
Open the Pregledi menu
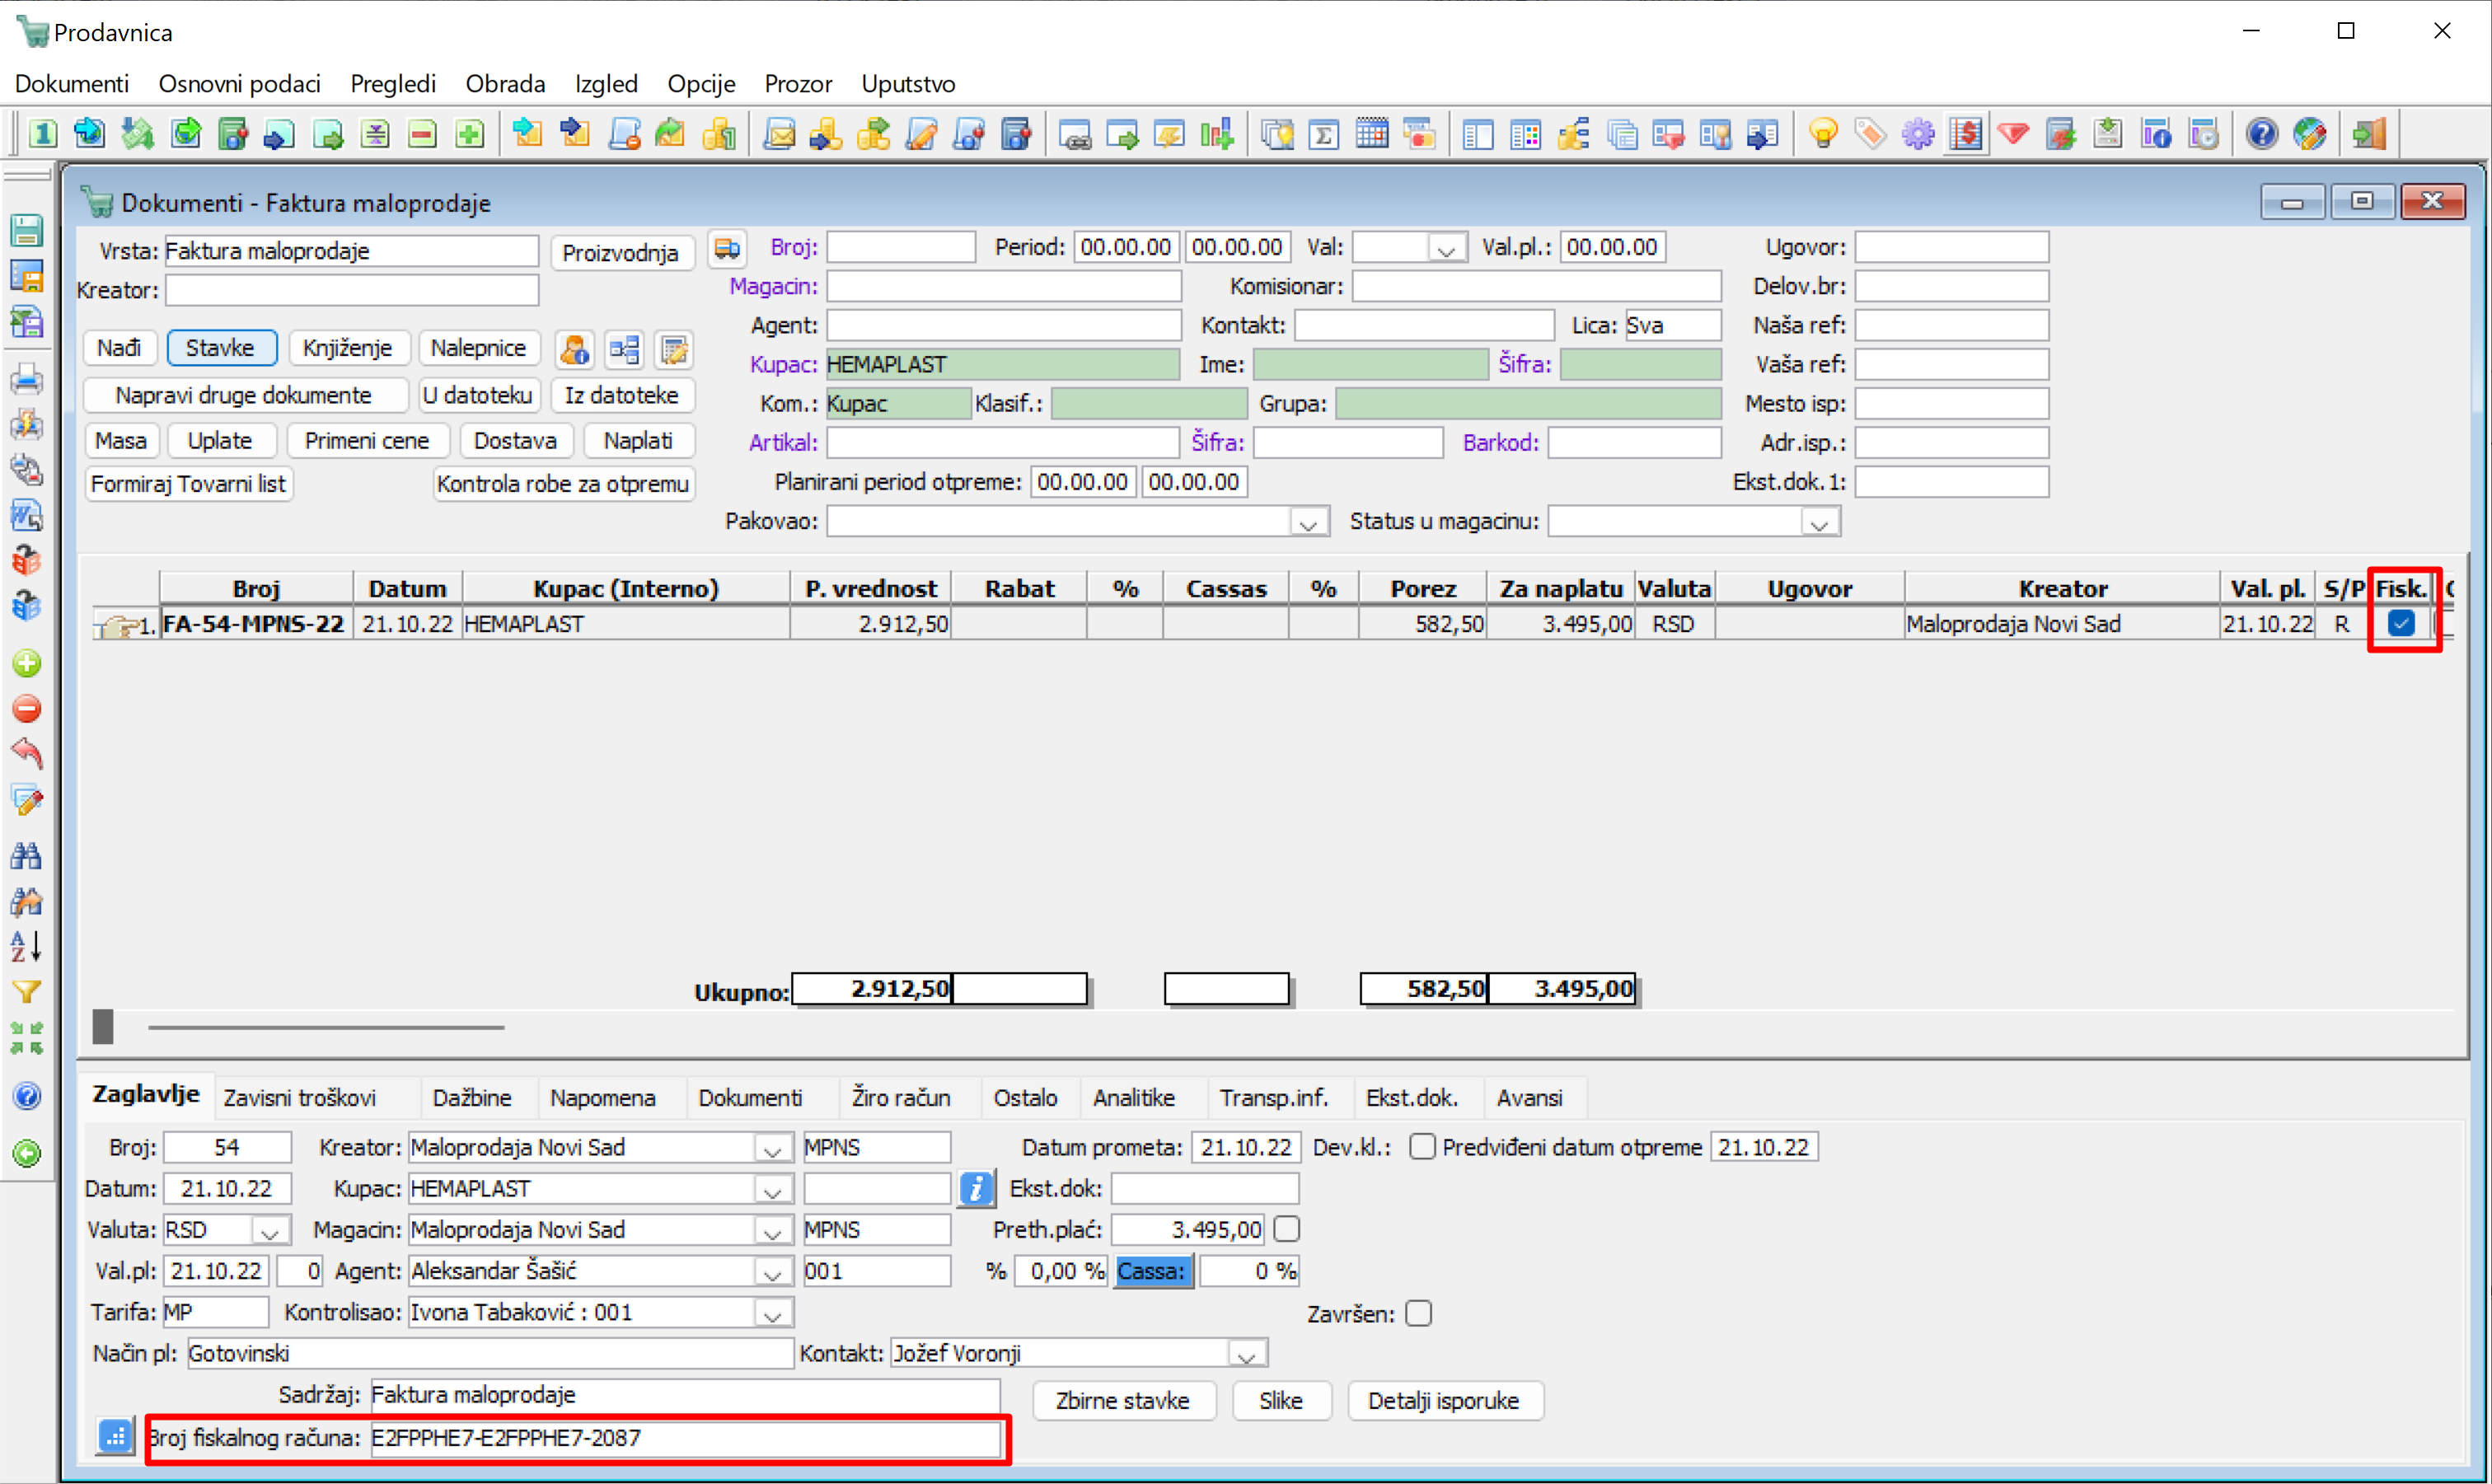click(393, 83)
